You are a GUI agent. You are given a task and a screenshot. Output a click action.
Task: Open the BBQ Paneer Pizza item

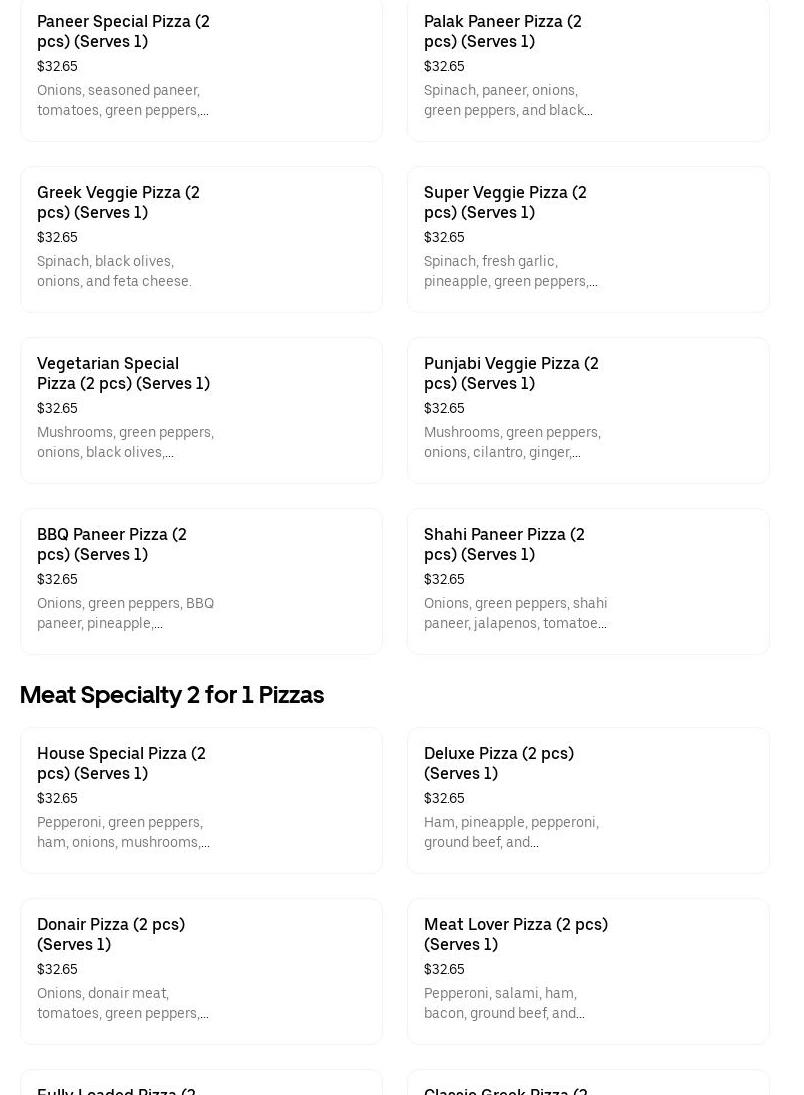tap(201, 581)
